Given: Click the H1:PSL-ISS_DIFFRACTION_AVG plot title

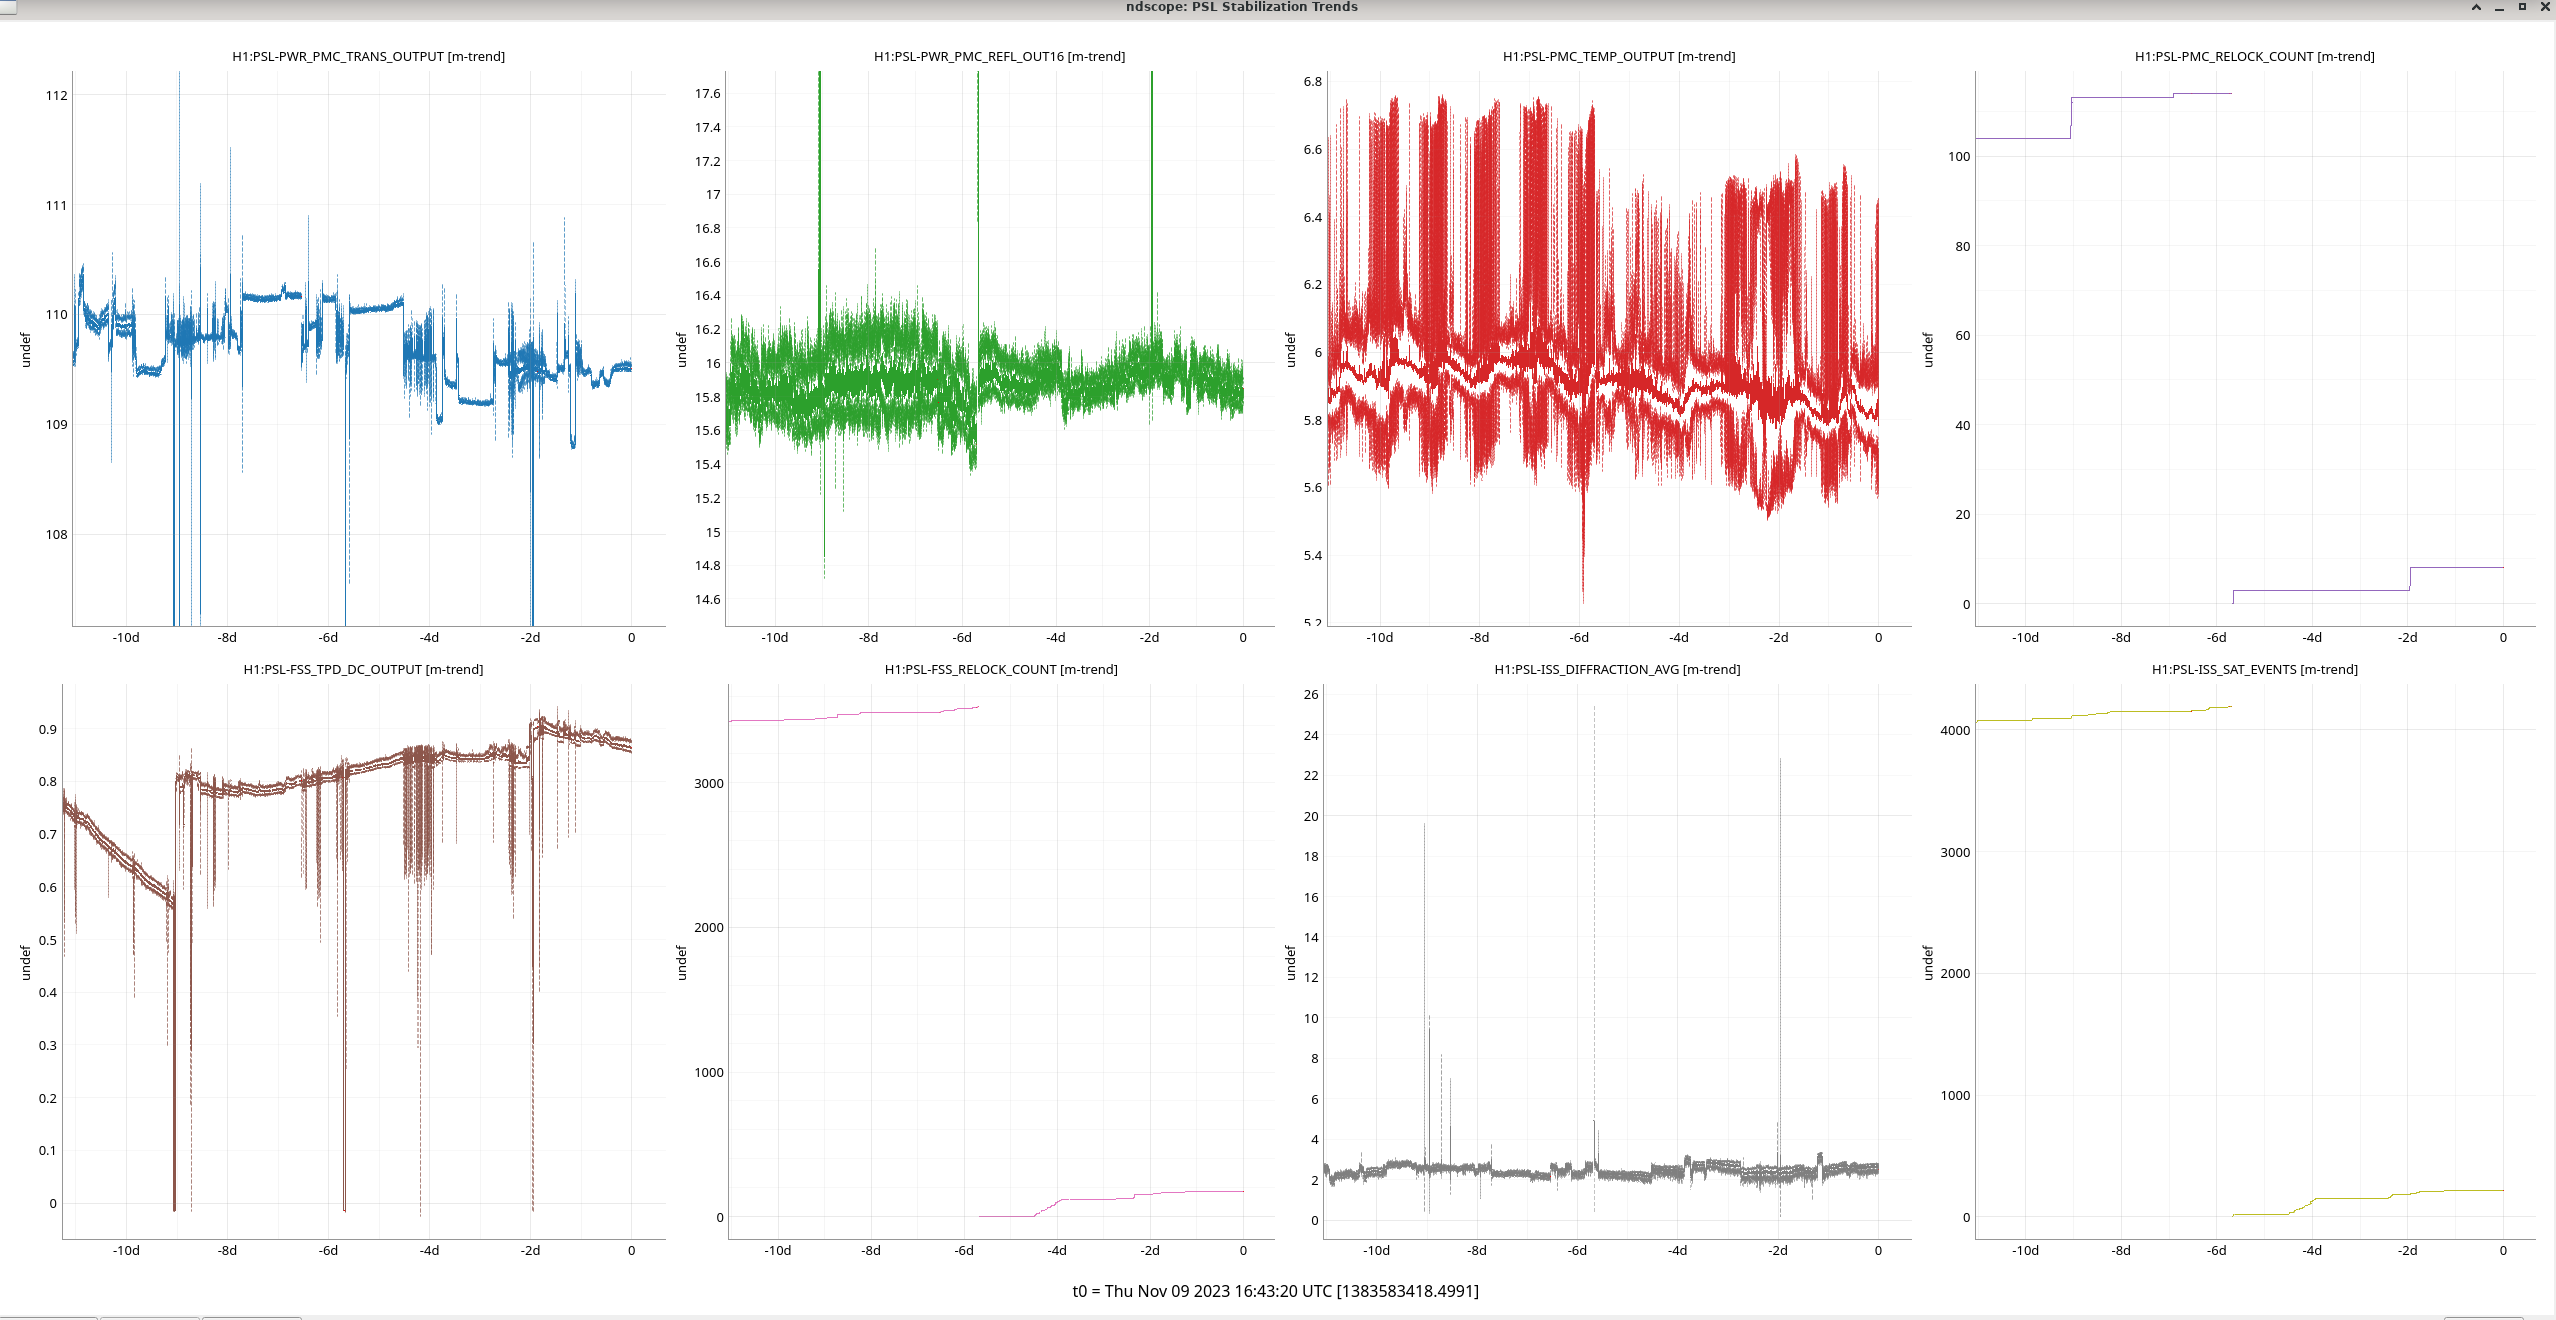Looking at the screenshot, I should [x=1617, y=669].
